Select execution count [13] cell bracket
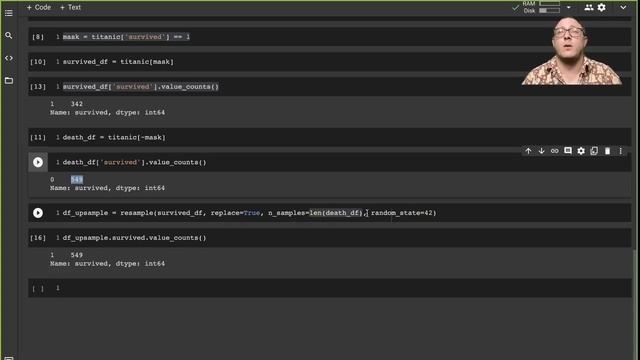Viewport: 640px width, 360px height. click(38, 87)
